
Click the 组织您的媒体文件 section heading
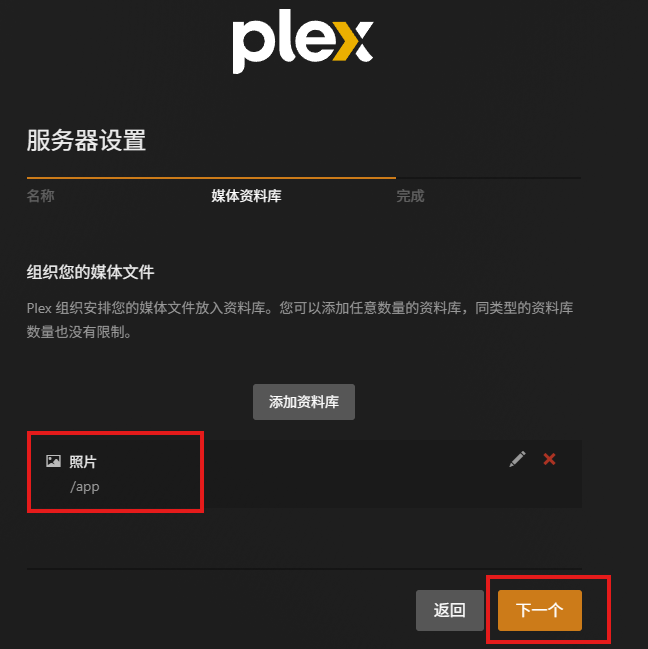[x=91, y=272]
